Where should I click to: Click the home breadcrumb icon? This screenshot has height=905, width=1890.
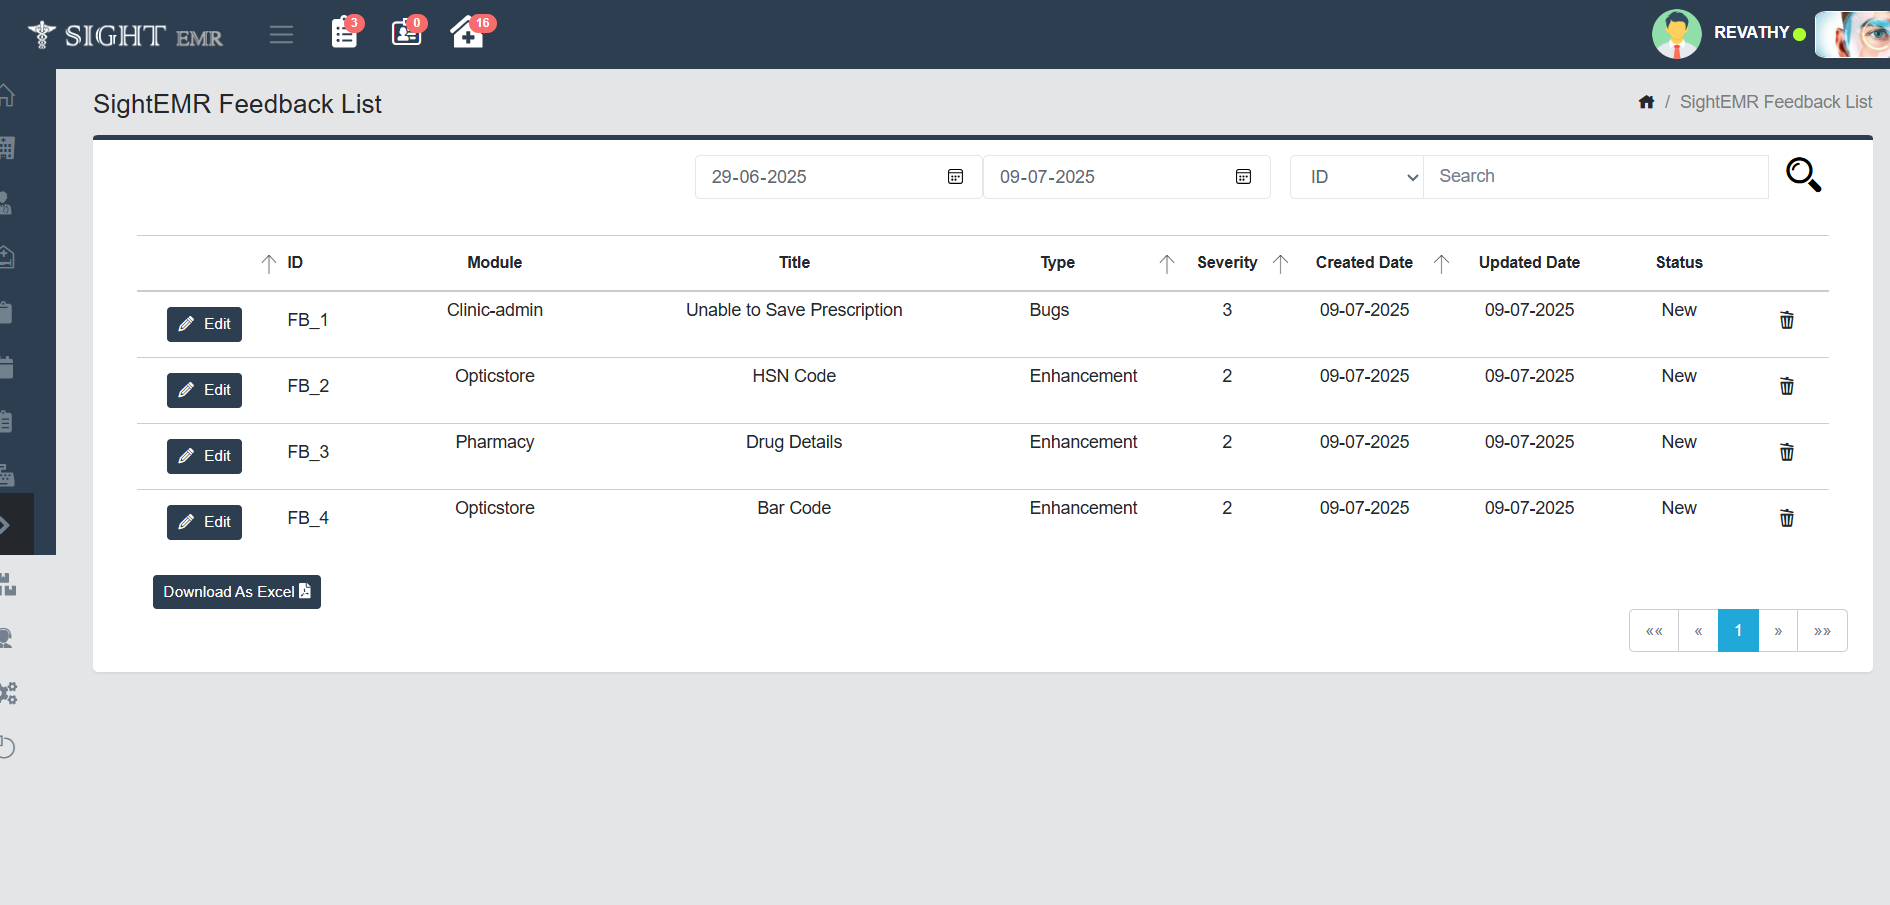1646,102
